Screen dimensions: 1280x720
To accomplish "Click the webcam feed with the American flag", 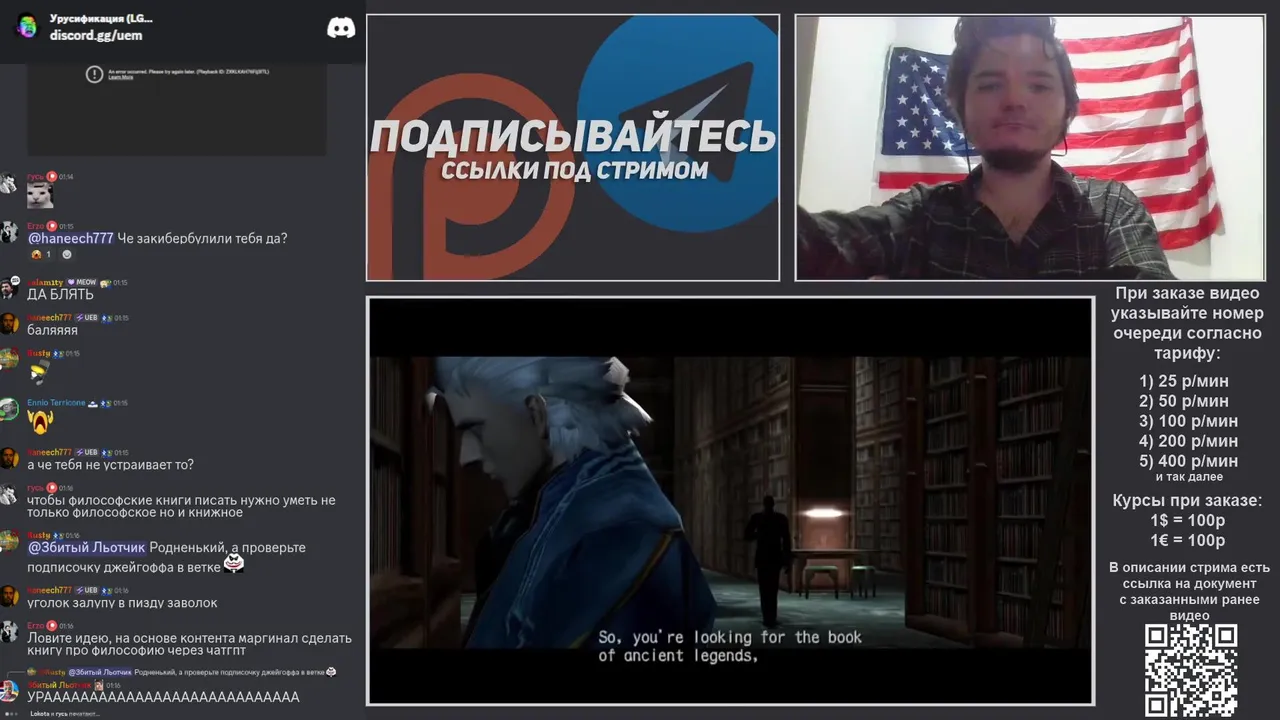I will pos(1030,147).
